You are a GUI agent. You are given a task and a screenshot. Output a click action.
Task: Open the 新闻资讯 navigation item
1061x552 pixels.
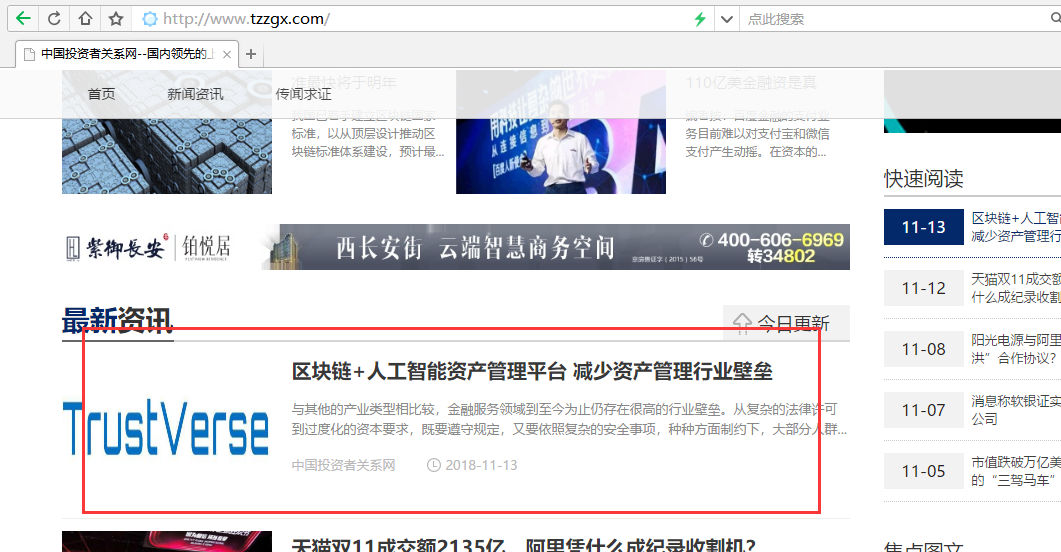pyautogui.click(x=195, y=94)
